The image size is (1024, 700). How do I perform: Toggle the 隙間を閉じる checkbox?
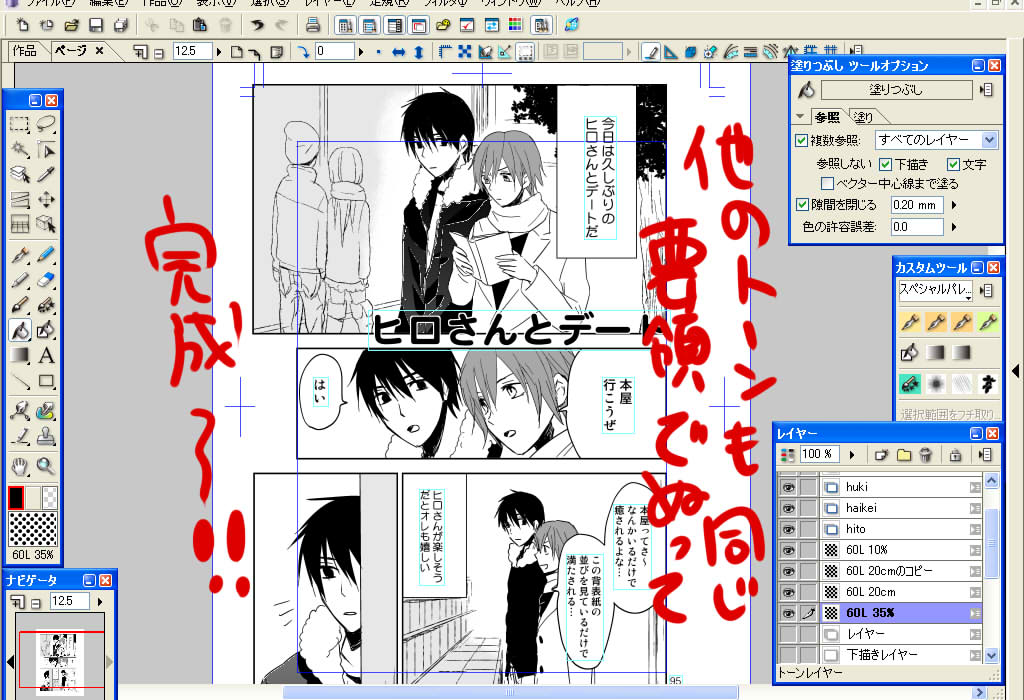(x=802, y=204)
